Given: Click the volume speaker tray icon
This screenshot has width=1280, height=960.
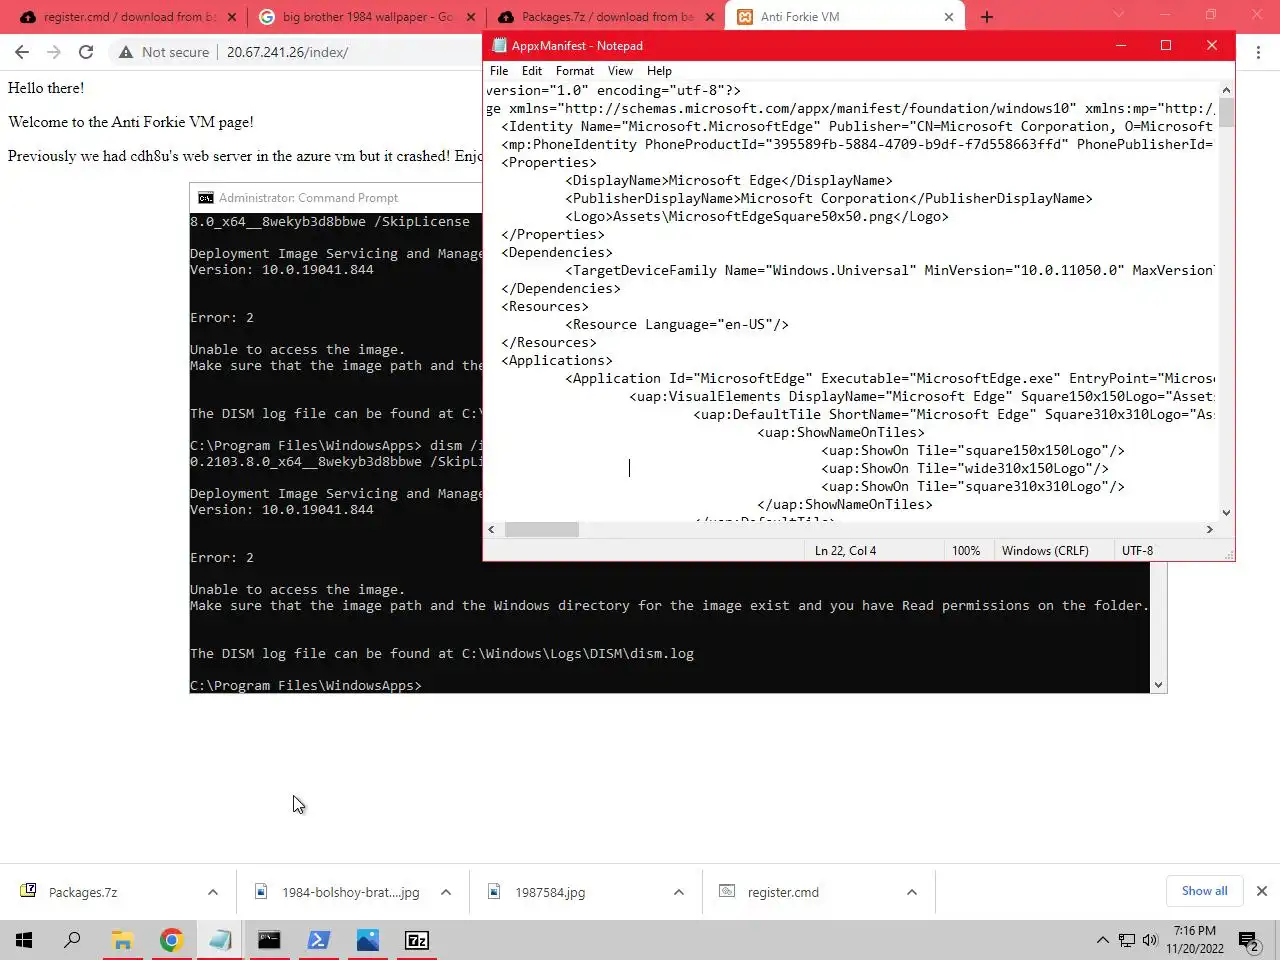Looking at the screenshot, I should pyautogui.click(x=1150, y=940).
